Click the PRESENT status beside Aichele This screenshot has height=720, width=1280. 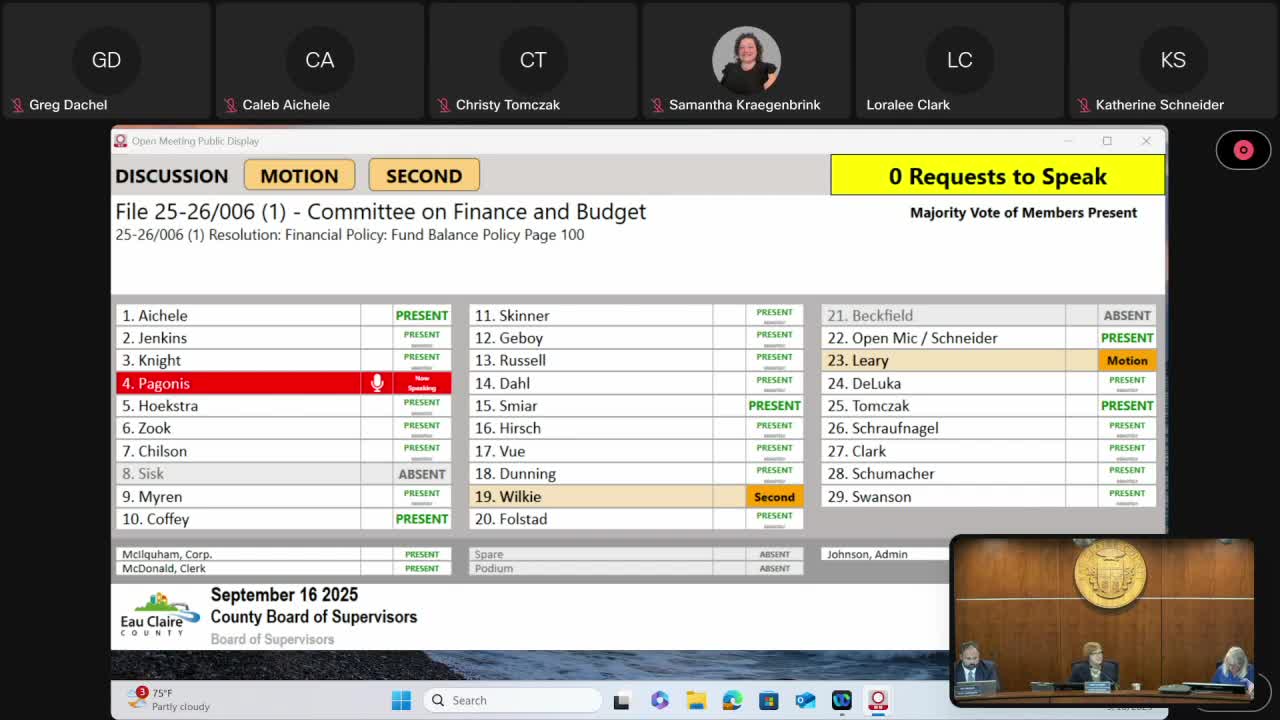click(422, 316)
